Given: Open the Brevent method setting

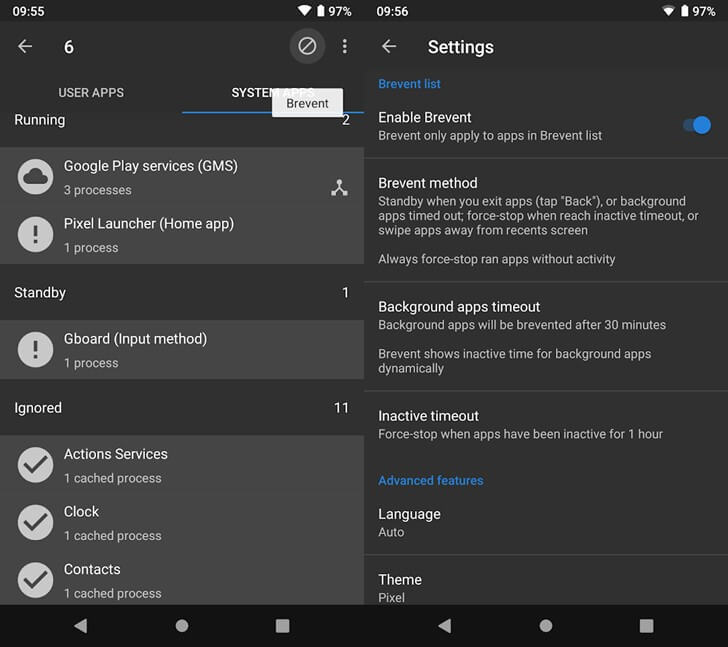Looking at the screenshot, I should coord(545,220).
